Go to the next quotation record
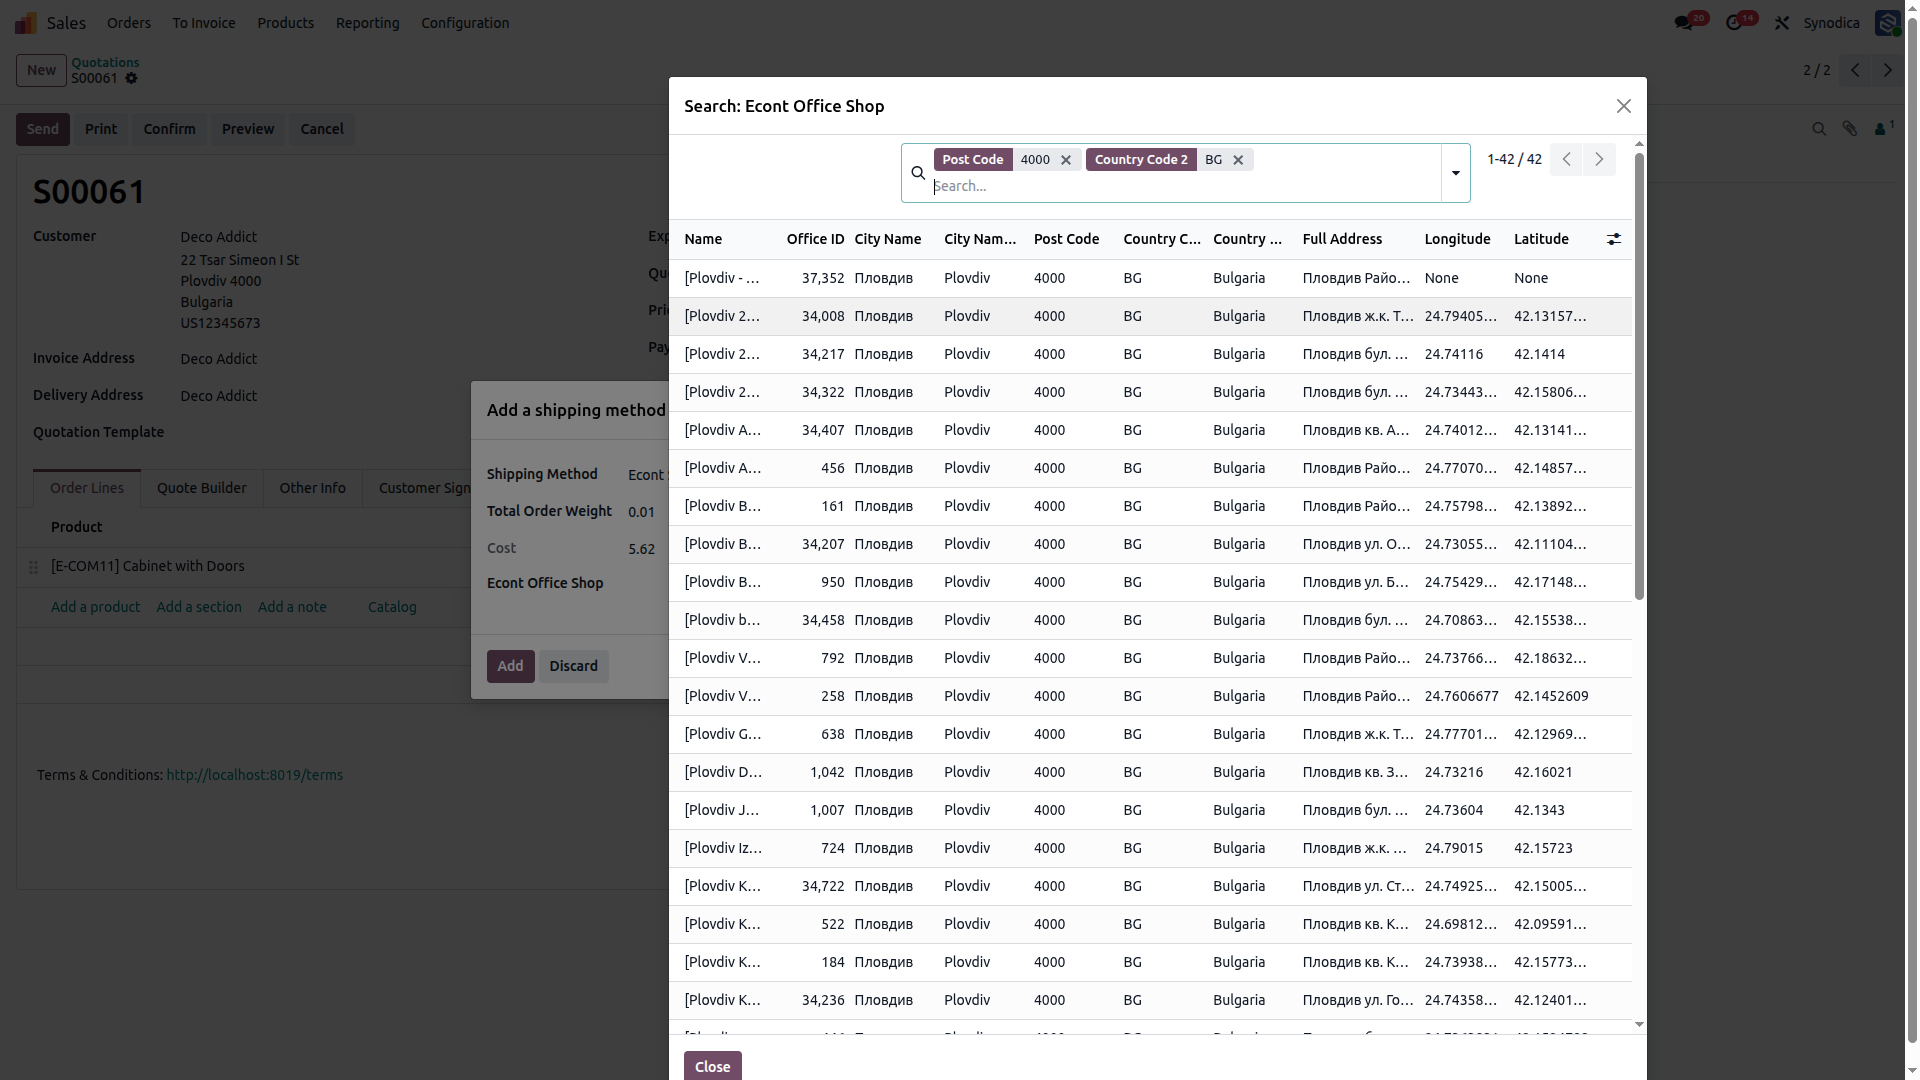The image size is (1920, 1080). coord(1887,70)
